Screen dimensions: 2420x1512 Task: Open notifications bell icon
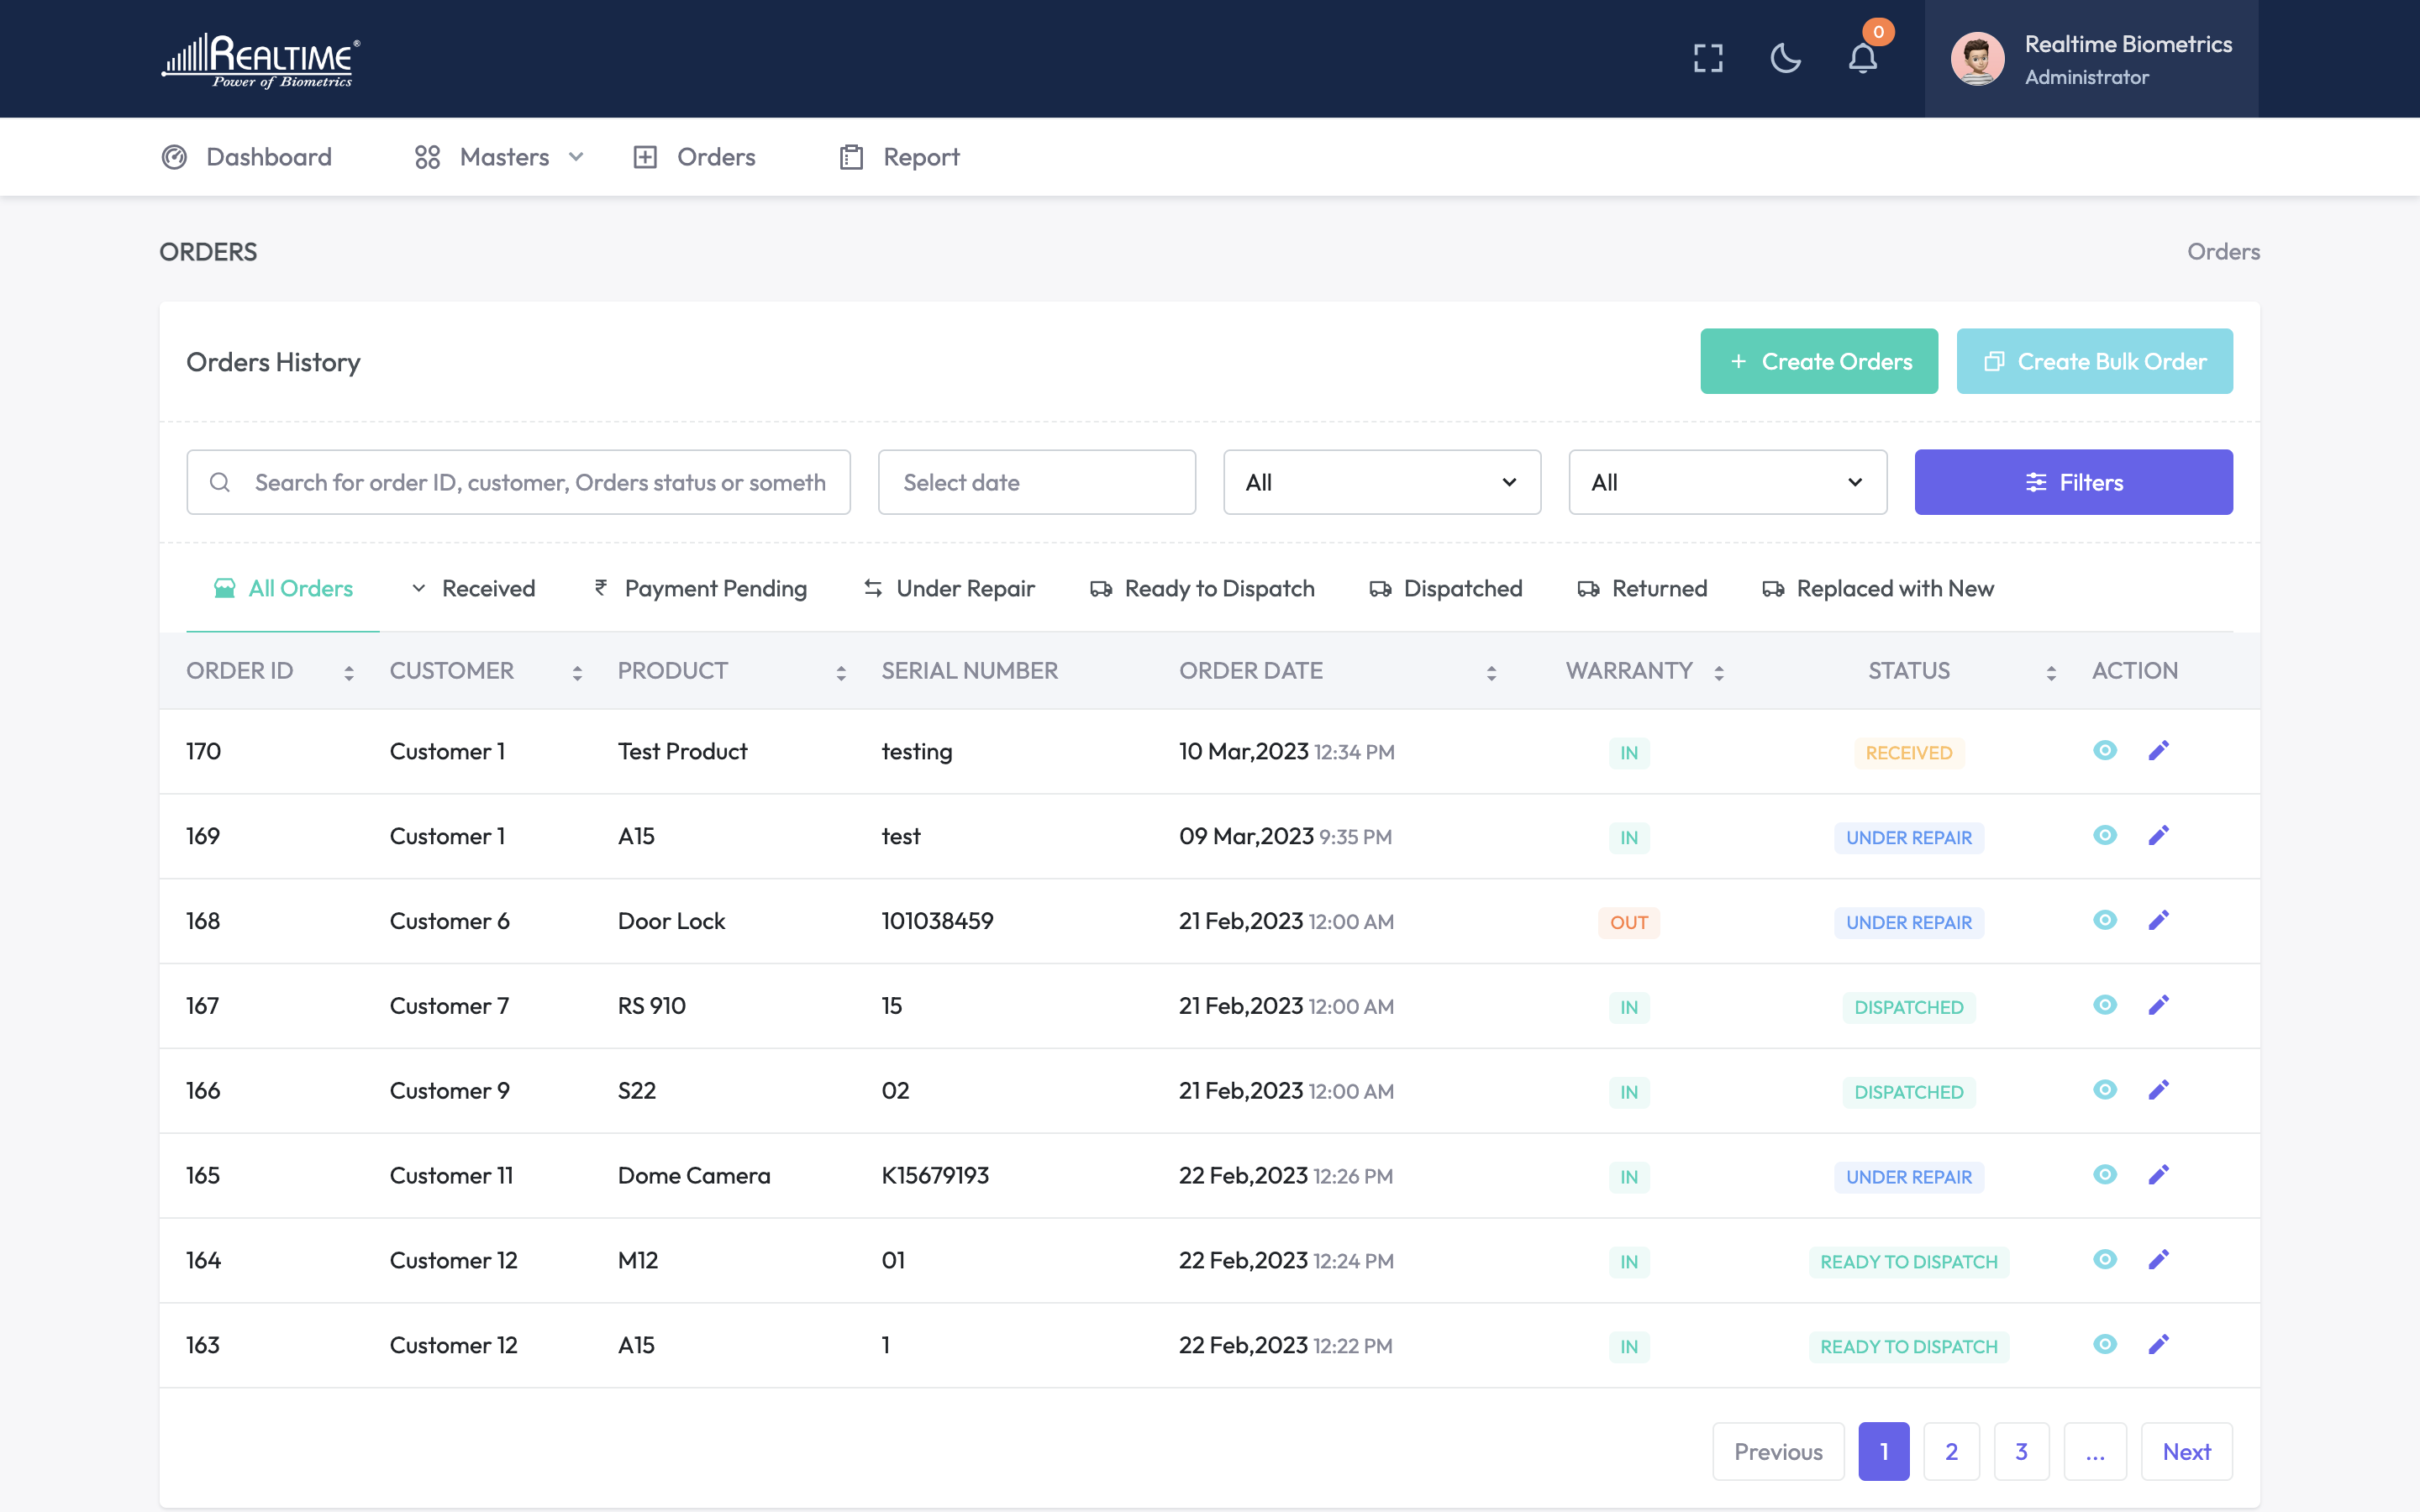coord(1862,58)
